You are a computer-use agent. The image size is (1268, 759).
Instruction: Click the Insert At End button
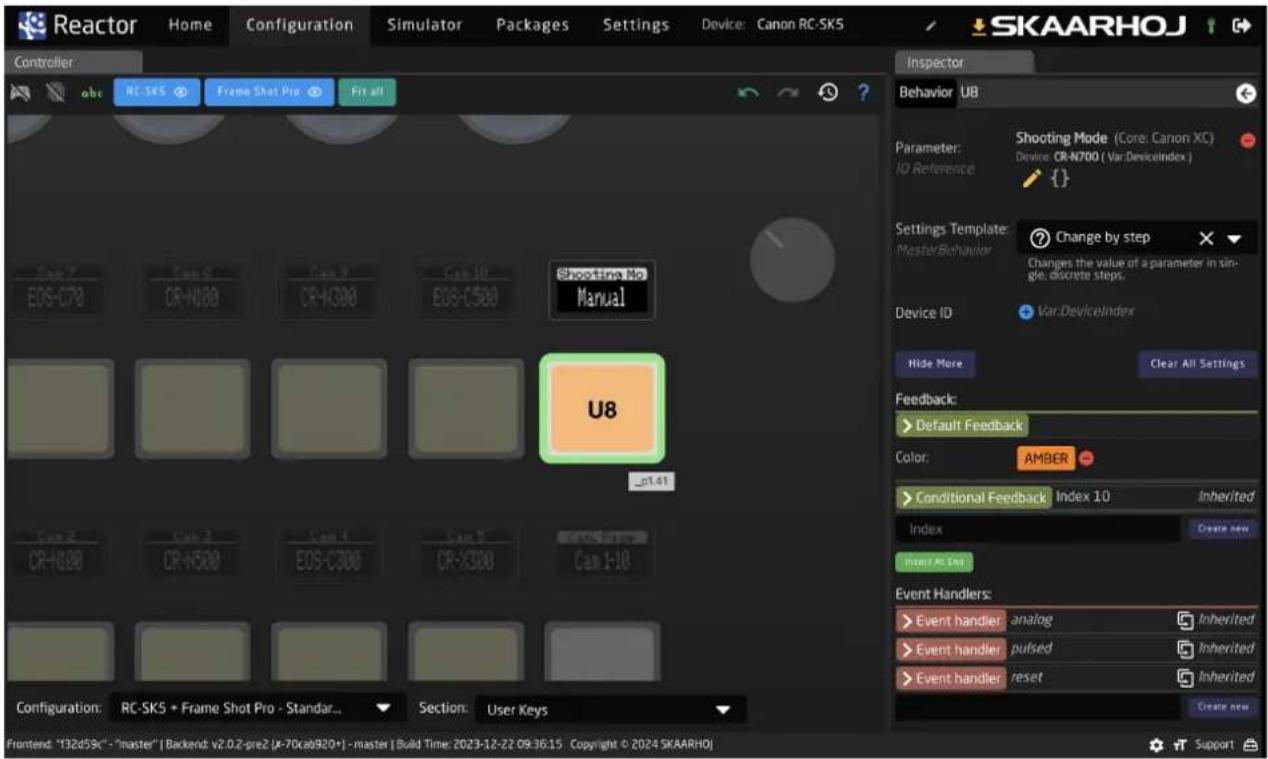(934, 562)
